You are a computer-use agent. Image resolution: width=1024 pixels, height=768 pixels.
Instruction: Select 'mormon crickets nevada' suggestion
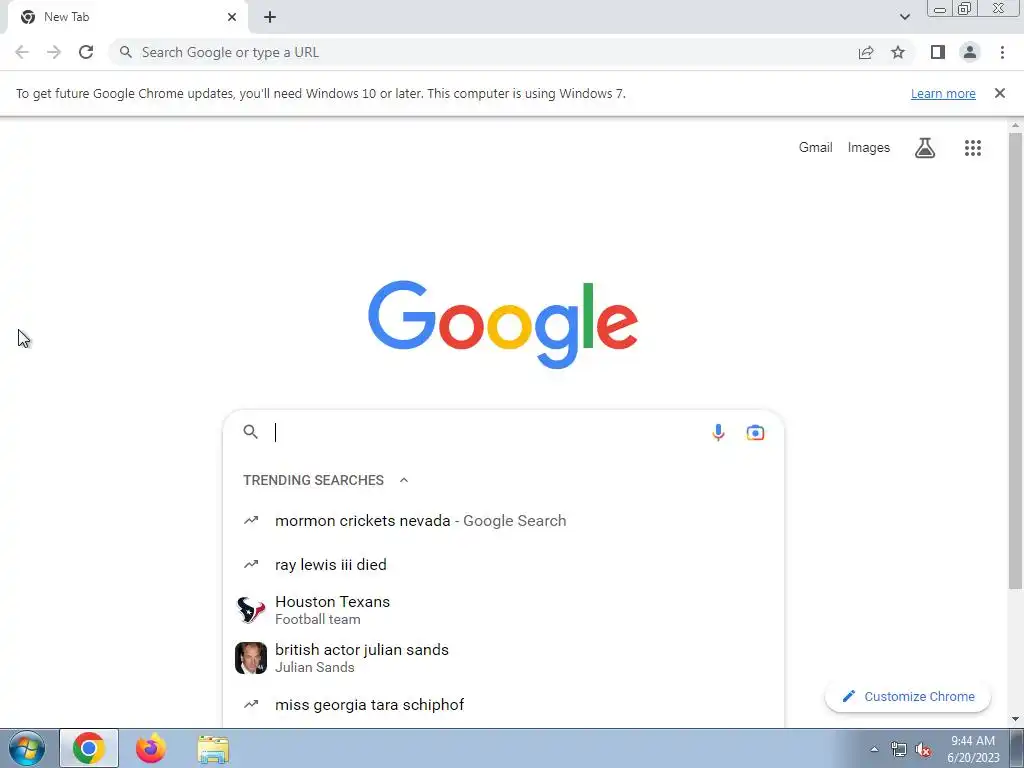pyautogui.click(x=503, y=520)
